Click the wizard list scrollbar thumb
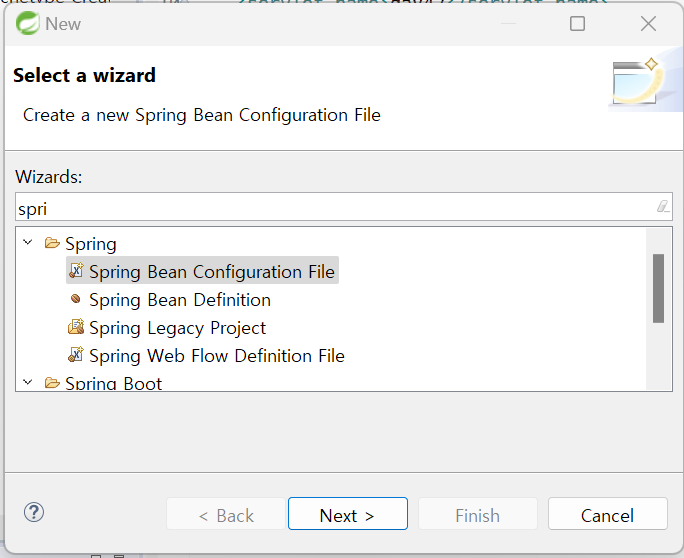This screenshot has width=684, height=558. [x=658, y=288]
